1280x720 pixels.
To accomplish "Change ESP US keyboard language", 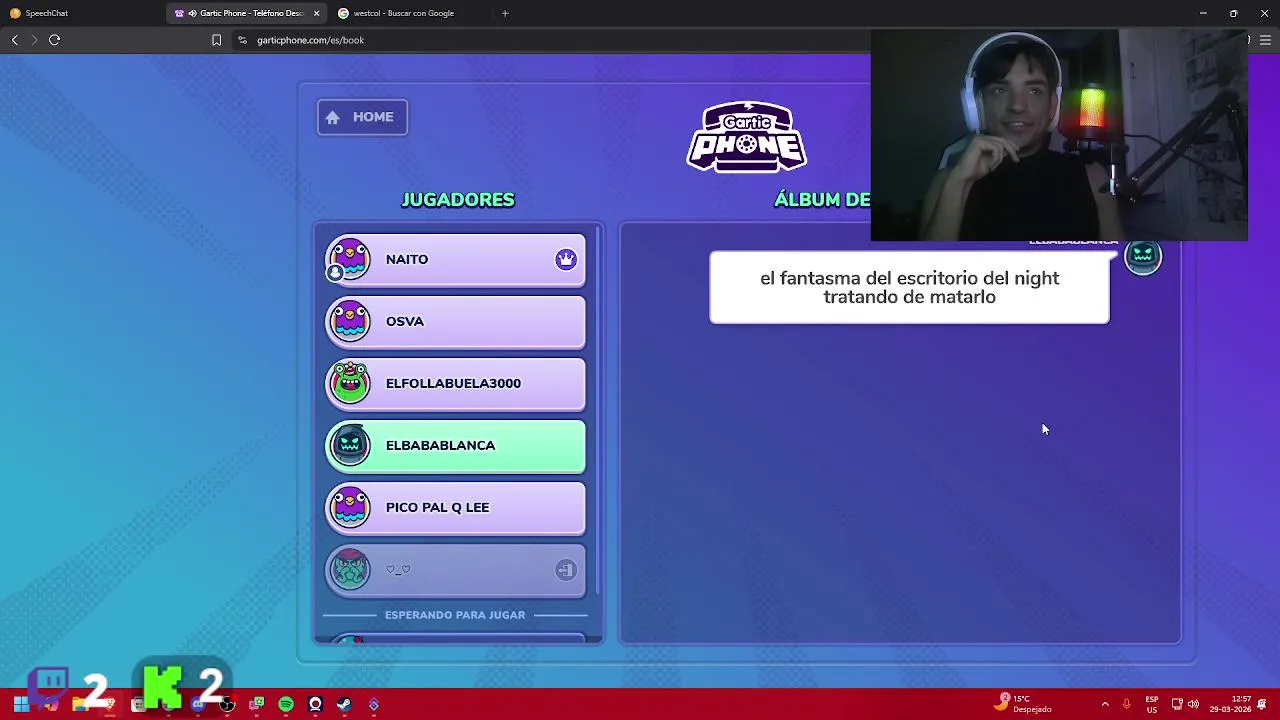I will click(1152, 704).
